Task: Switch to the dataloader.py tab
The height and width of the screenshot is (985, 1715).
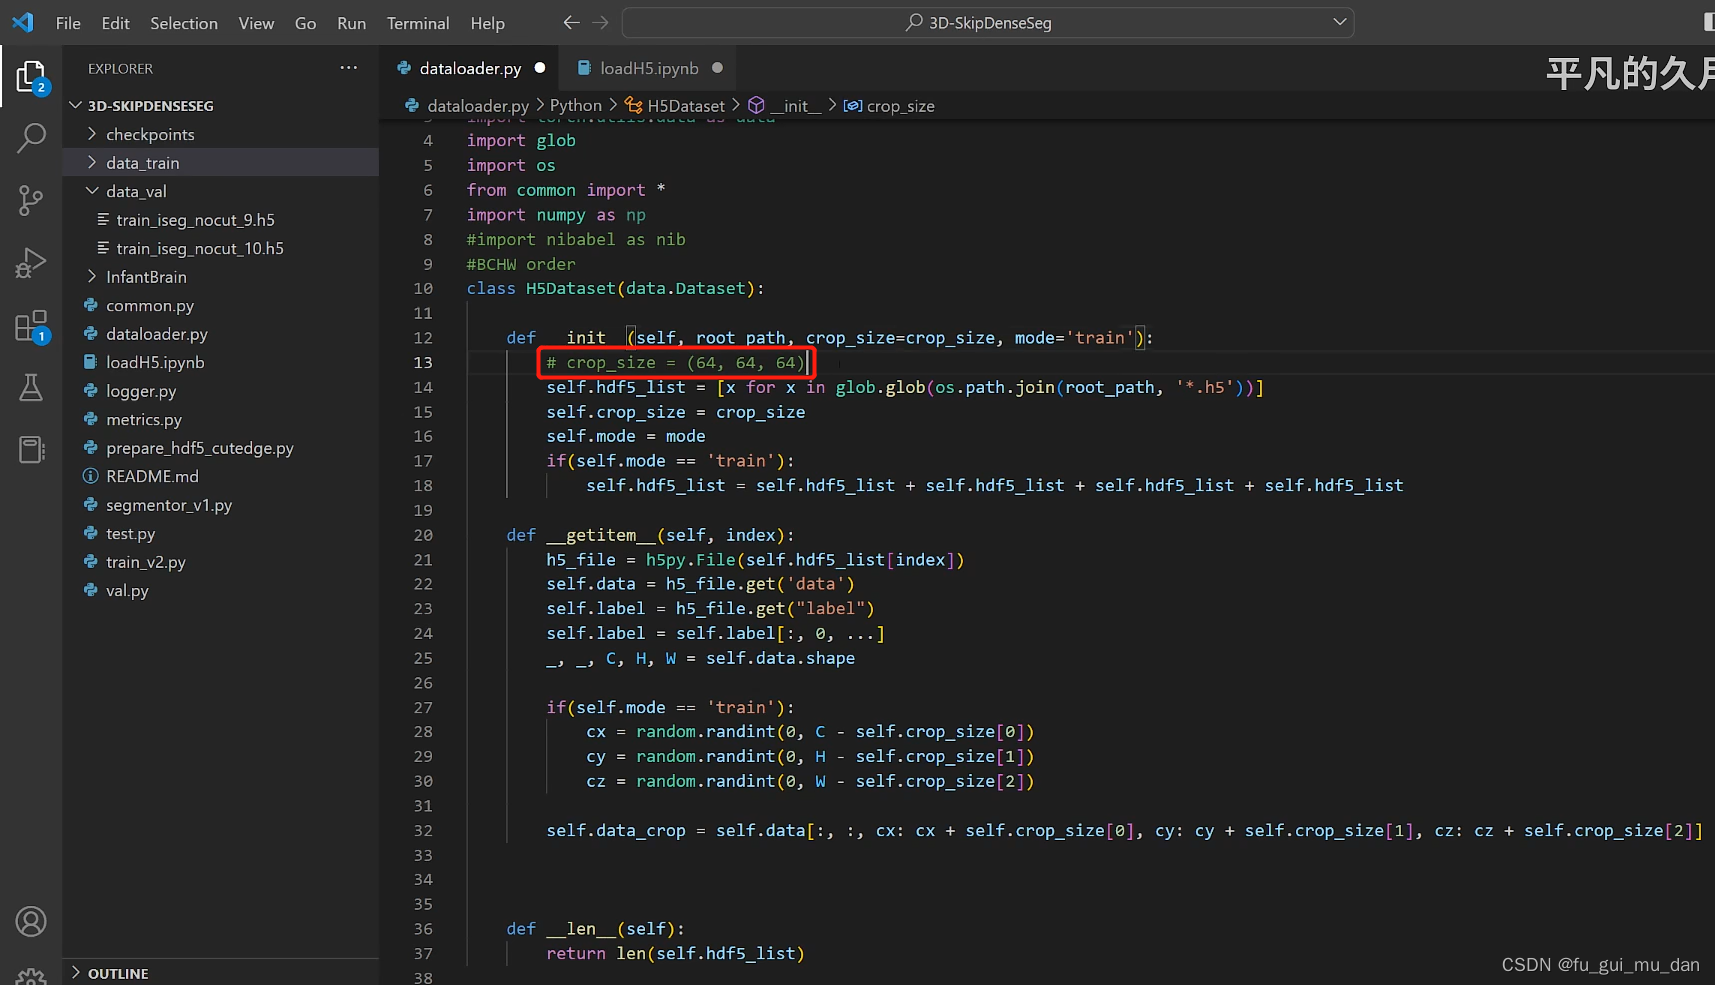Action: (x=470, y=68)
